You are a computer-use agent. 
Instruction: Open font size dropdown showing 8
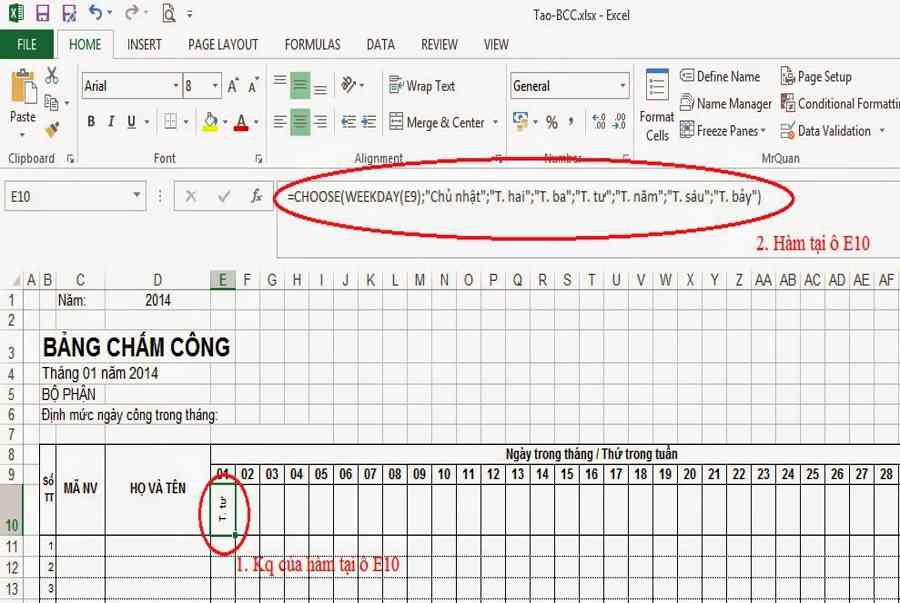point(215,86)
